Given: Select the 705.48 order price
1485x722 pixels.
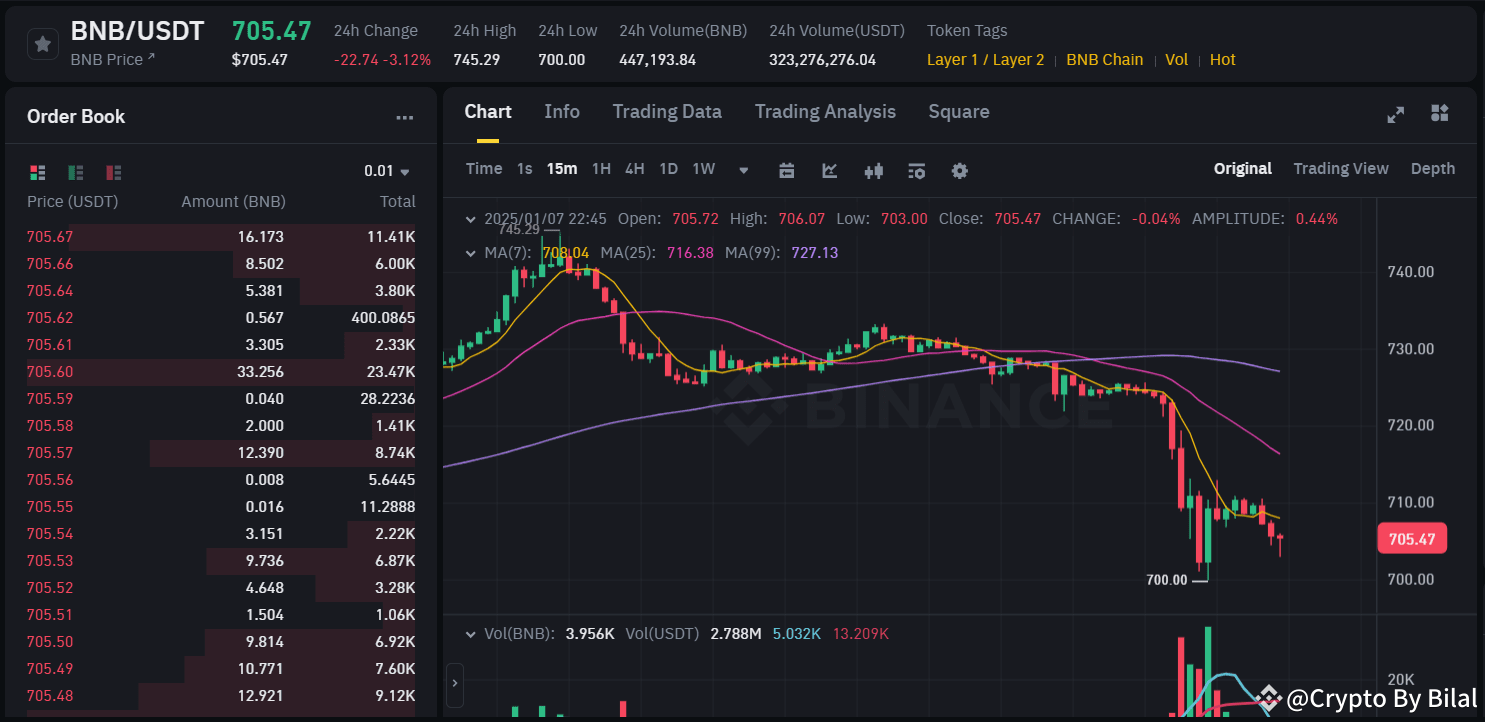Looking at the screenshot, I should (x=50, y=696).
